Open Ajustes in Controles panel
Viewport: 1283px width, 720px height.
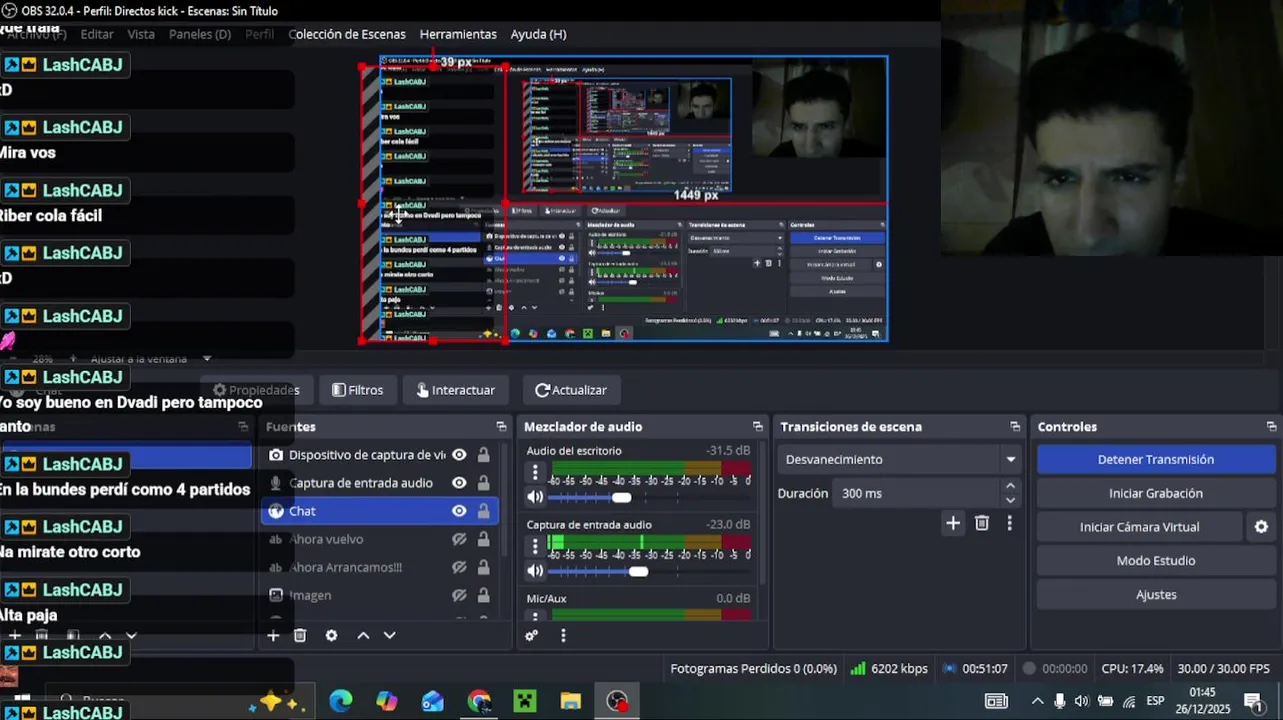[1156, 595]
